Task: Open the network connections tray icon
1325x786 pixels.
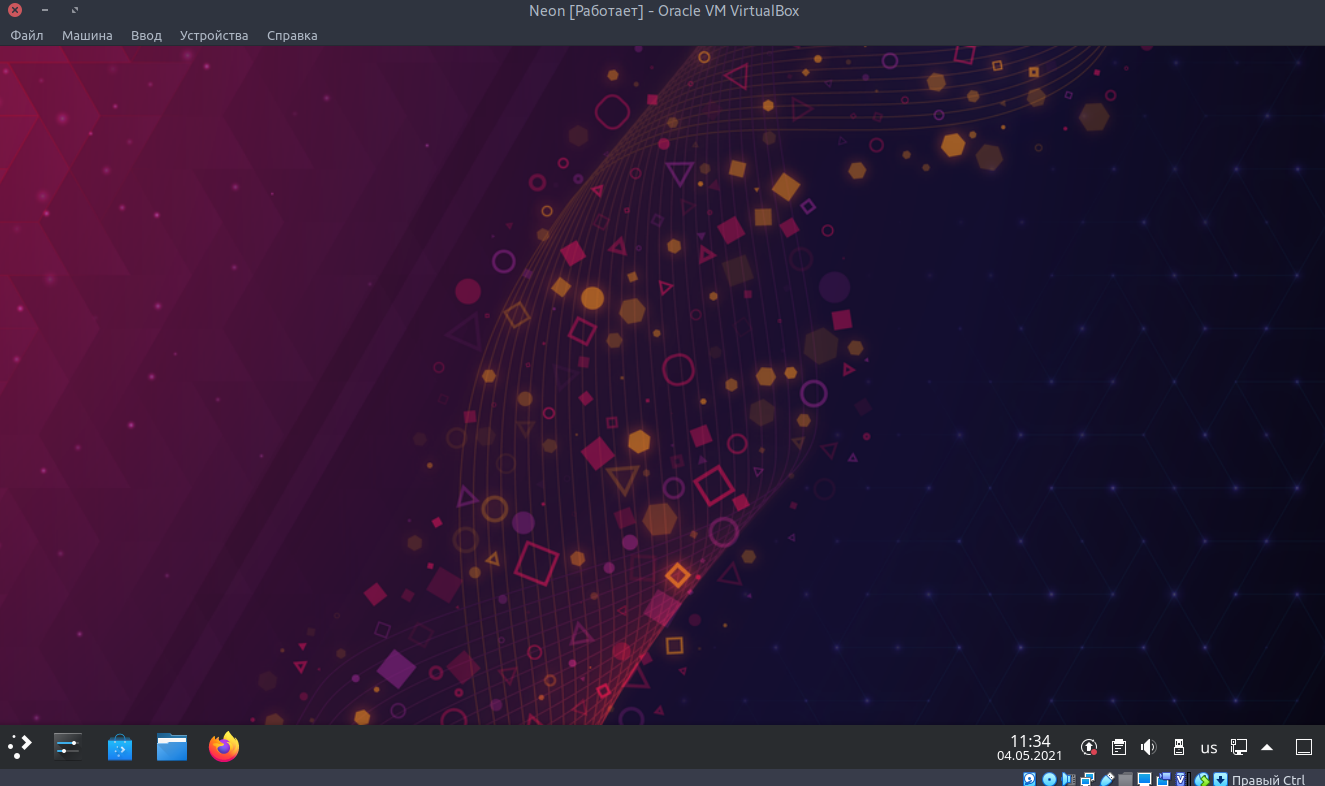Action: pos(1239,747)
